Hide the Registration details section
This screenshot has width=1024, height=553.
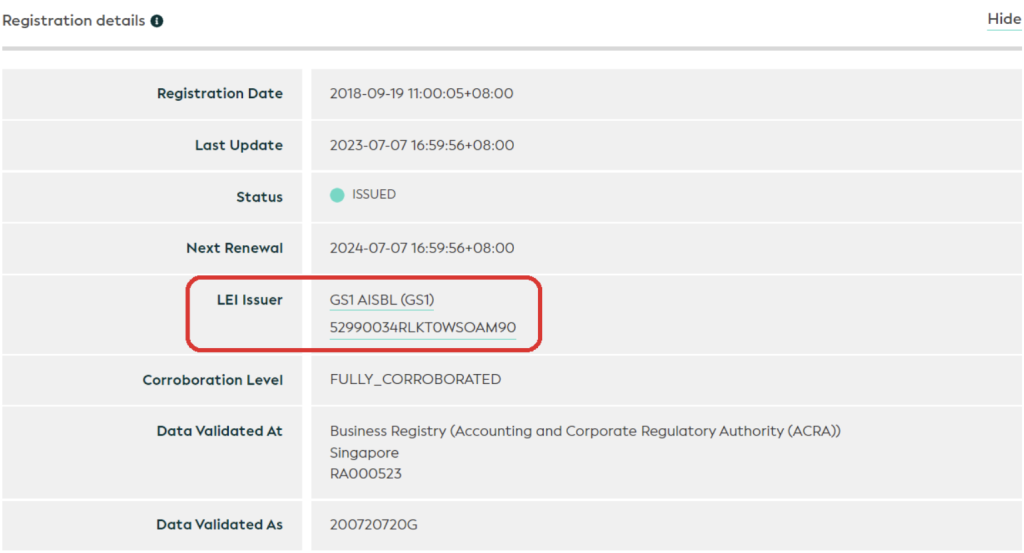(1003, 19)
